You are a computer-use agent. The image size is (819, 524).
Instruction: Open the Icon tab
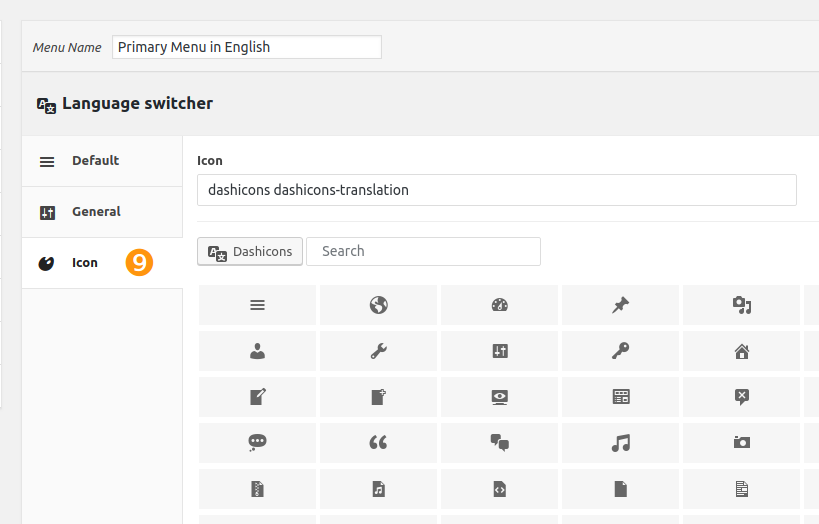[102, 263]
